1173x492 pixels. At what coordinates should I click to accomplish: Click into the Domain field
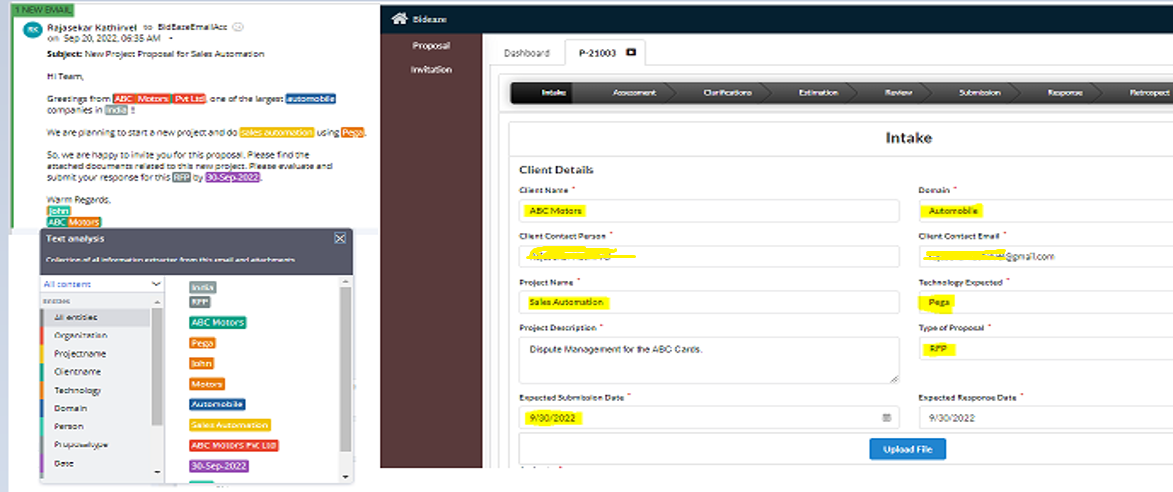click(1046, 211)
